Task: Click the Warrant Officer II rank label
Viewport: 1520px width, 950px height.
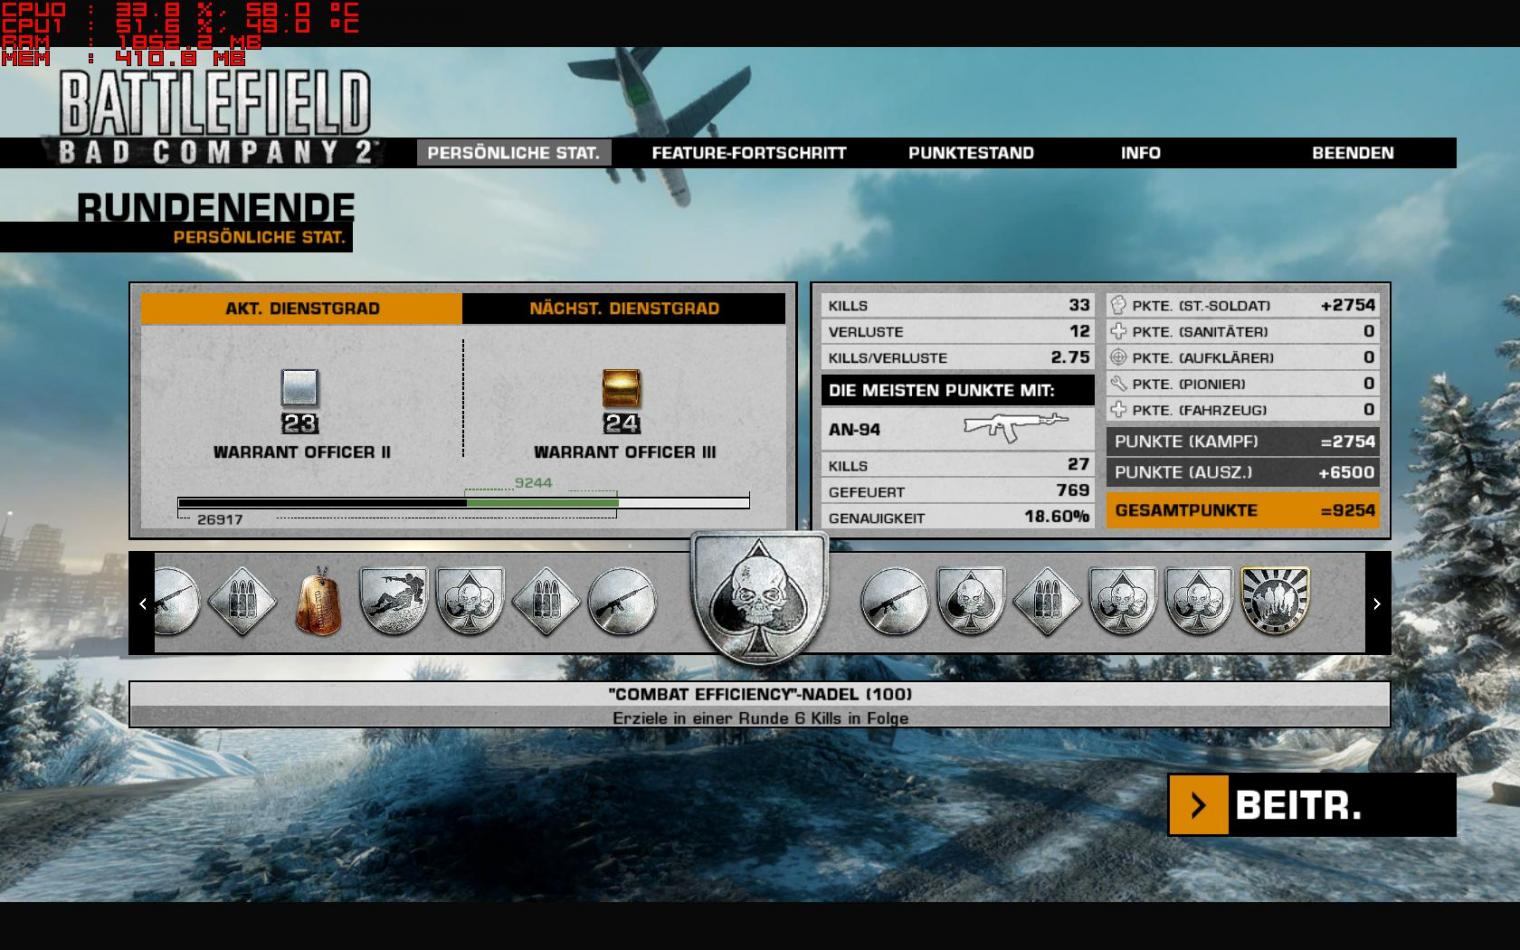Action: (302, 452)
